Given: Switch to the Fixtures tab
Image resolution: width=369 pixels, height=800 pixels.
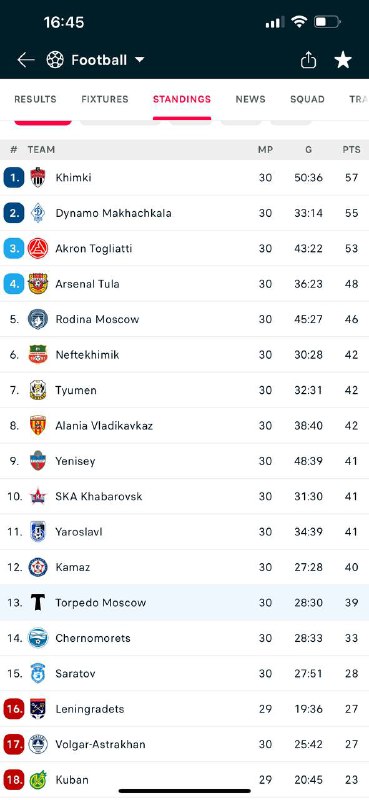Looking at the screenshot, I should click(105, 99).
